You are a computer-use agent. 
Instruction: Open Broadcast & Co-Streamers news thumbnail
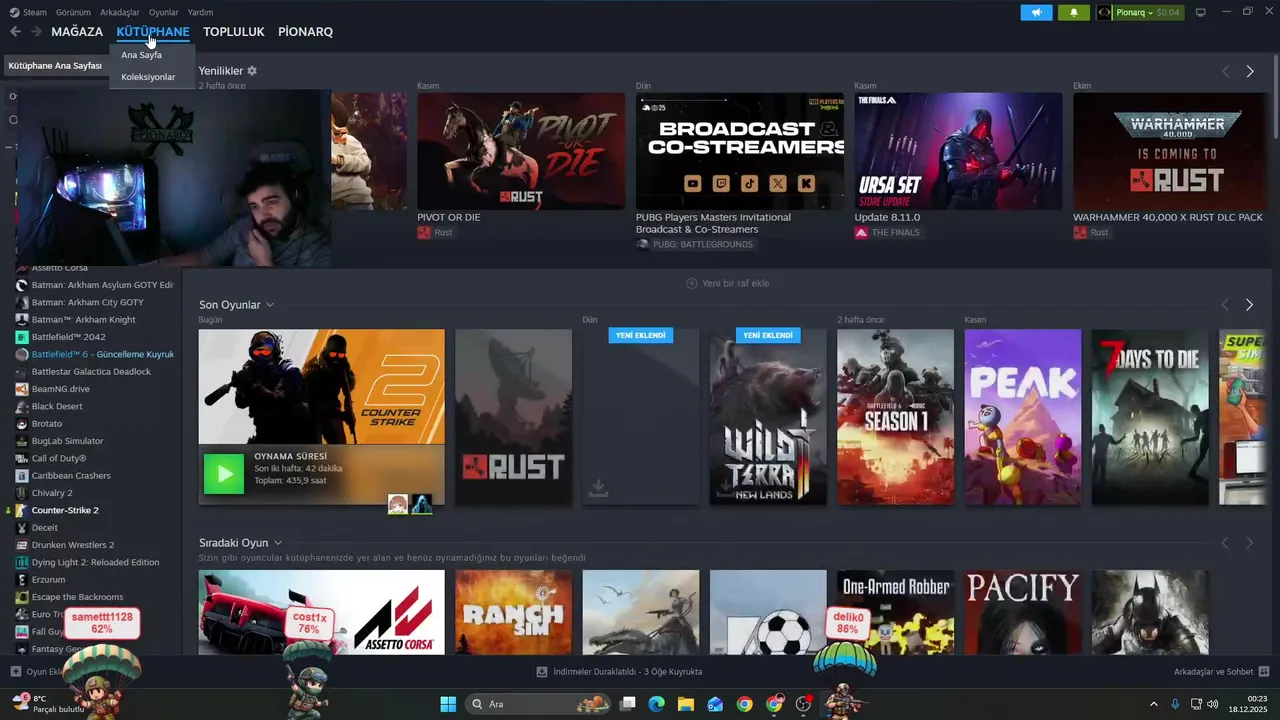740,151
